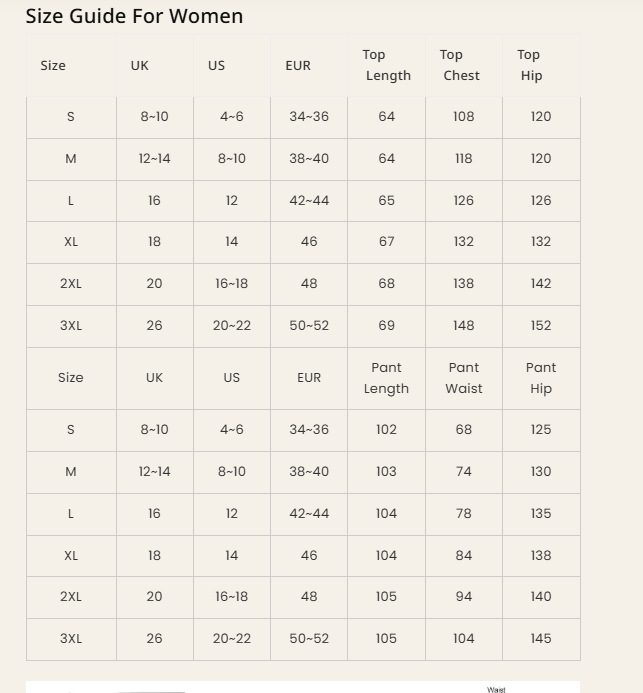The width and height of the screenshot is (643, 693).
Task: Select the Pant Hip value 125
Action: pos(541,430)
